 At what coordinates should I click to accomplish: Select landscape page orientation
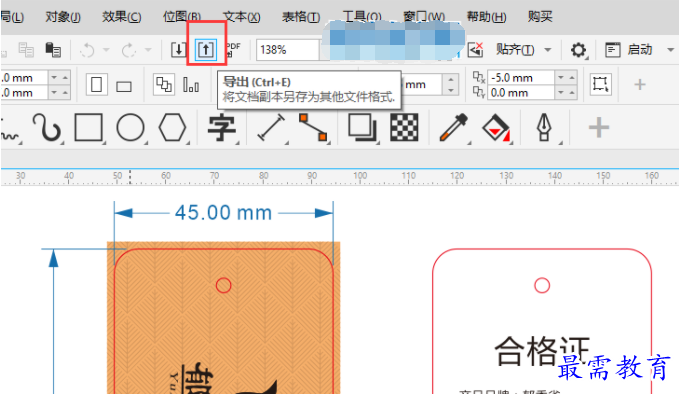[124, 86]
